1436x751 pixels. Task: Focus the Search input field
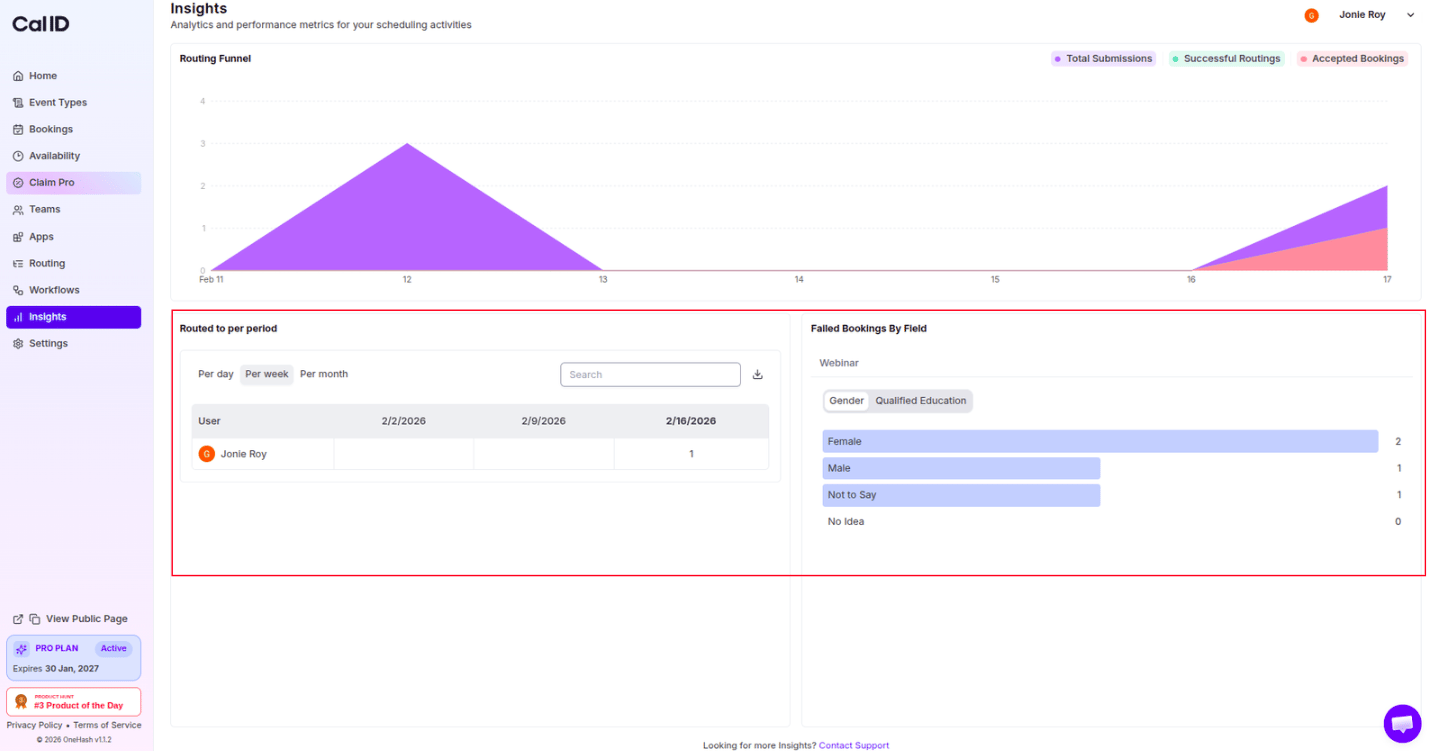click(x=650, y=375)
